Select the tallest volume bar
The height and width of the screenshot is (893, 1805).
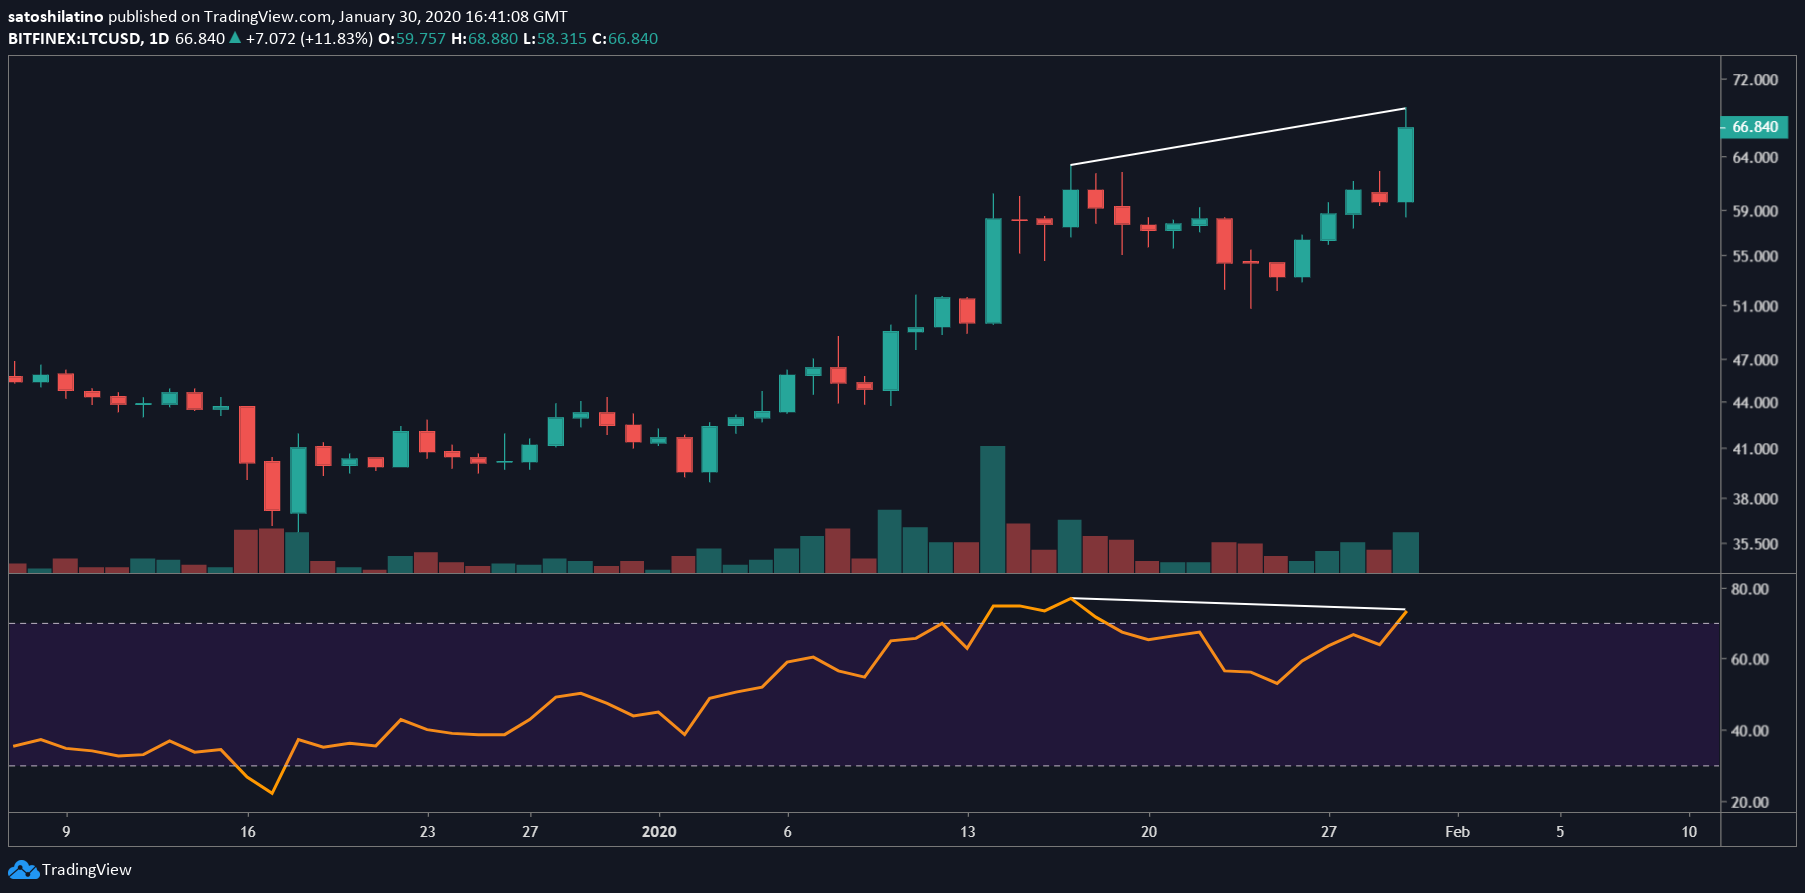(992, 509)
